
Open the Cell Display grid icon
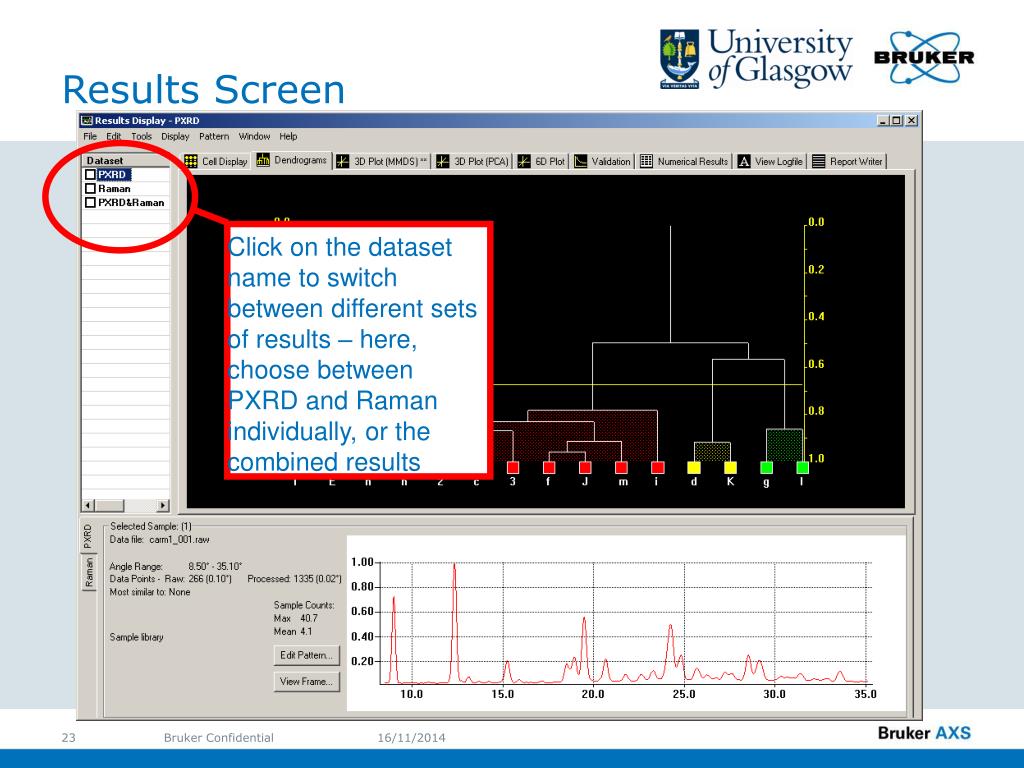click(x=191, y=161)
